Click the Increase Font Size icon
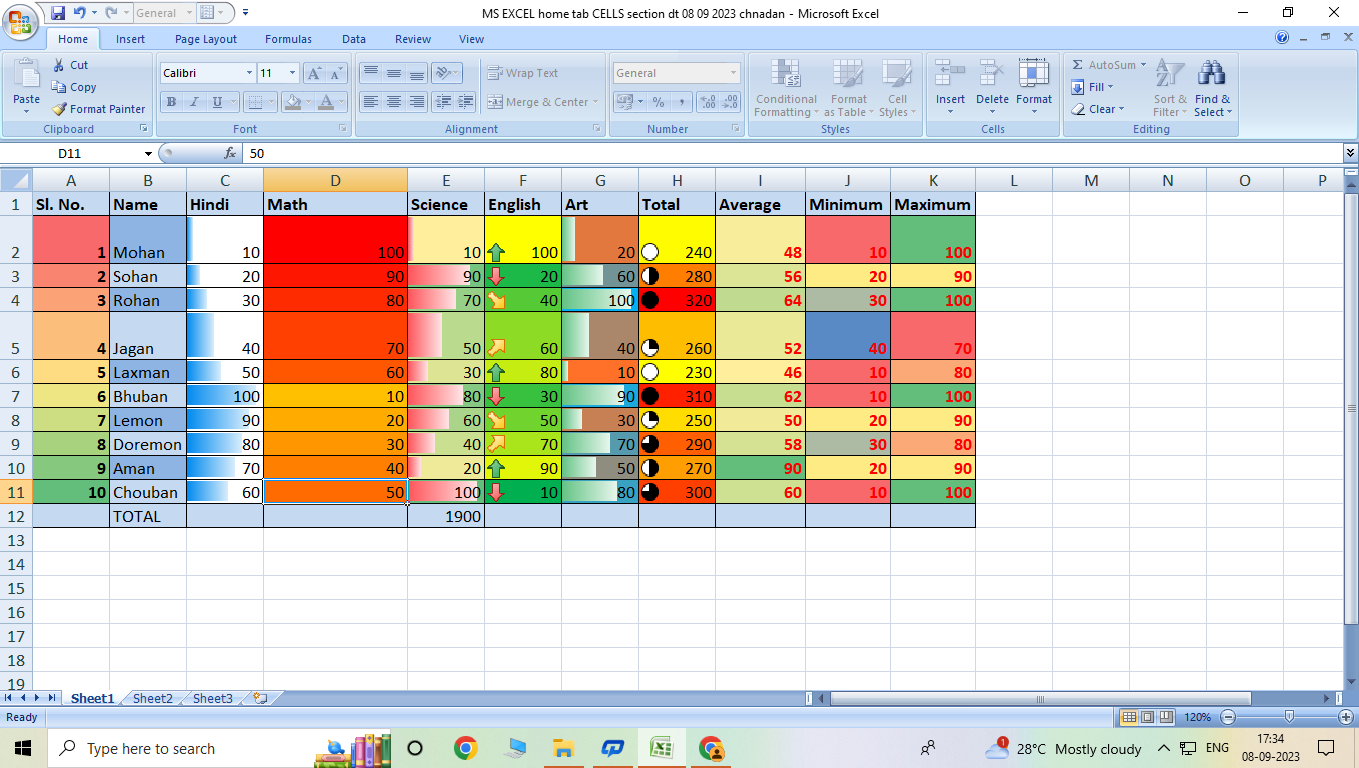This screenshot has width=1359, height=768. pyautogui.click(x=315, y=73)
